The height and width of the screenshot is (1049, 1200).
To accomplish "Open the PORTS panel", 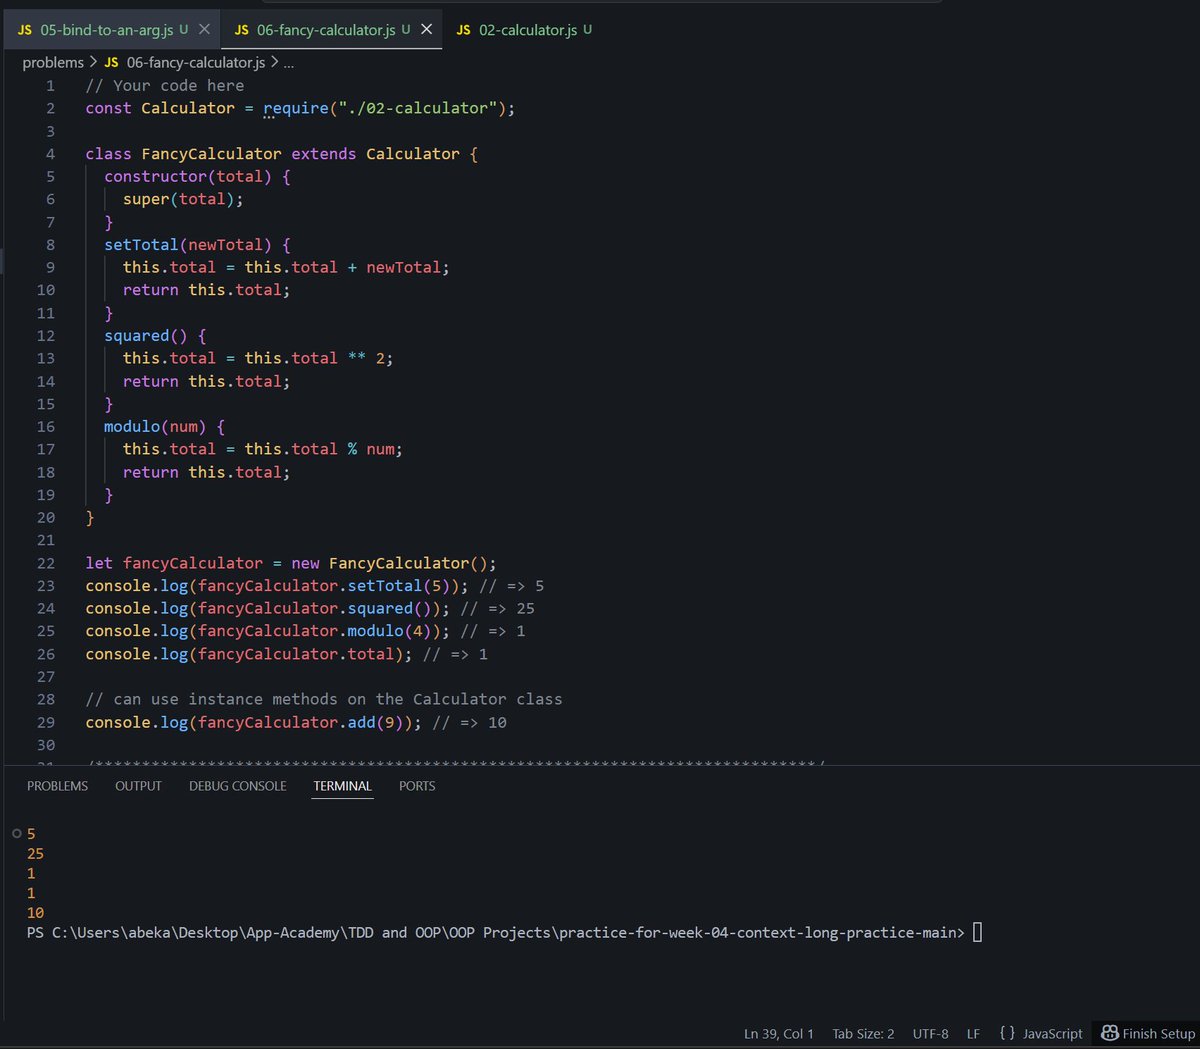I will 416,786.
